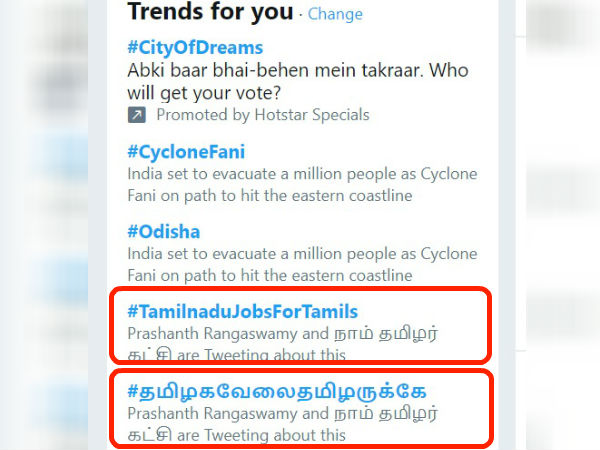Click the Change link beside Trends
The width and height of the screenshot is (600, 450).
[x=335, y=14]
